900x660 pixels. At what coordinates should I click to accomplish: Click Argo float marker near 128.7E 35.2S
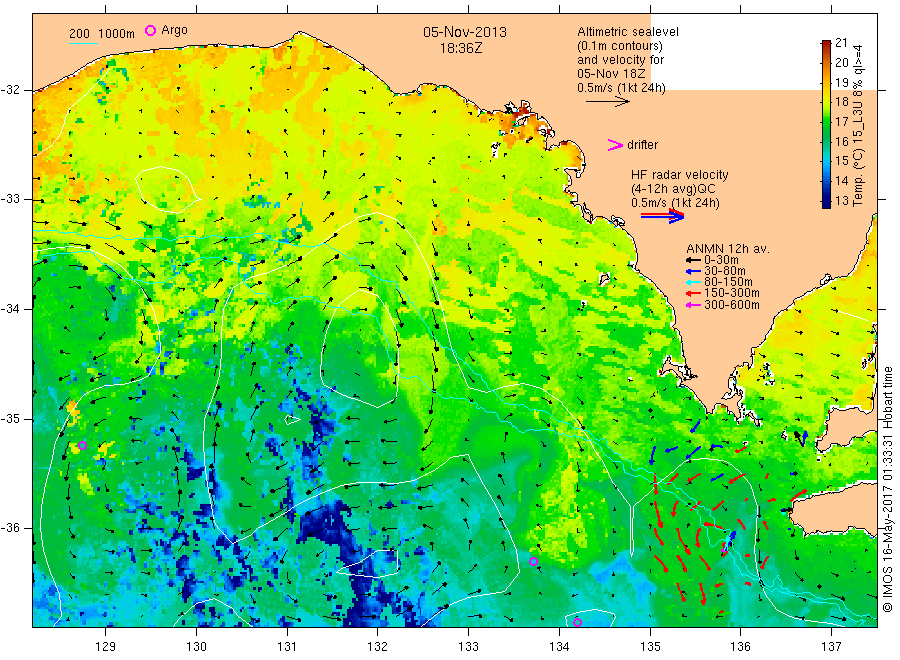(82, 445)
